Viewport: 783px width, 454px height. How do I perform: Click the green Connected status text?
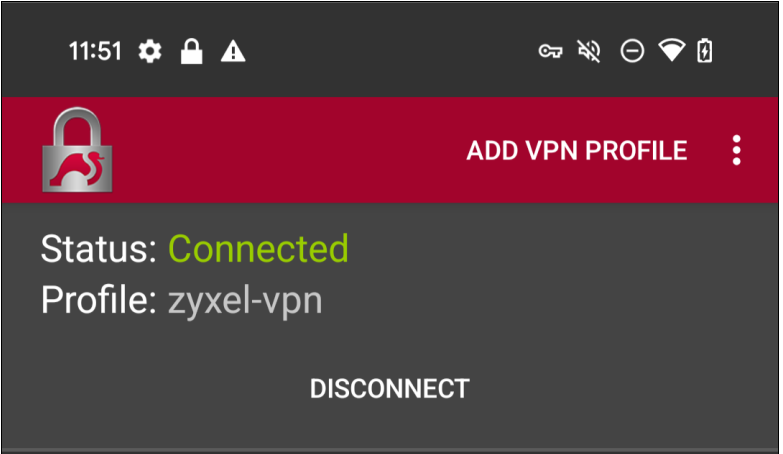[258, 248]
